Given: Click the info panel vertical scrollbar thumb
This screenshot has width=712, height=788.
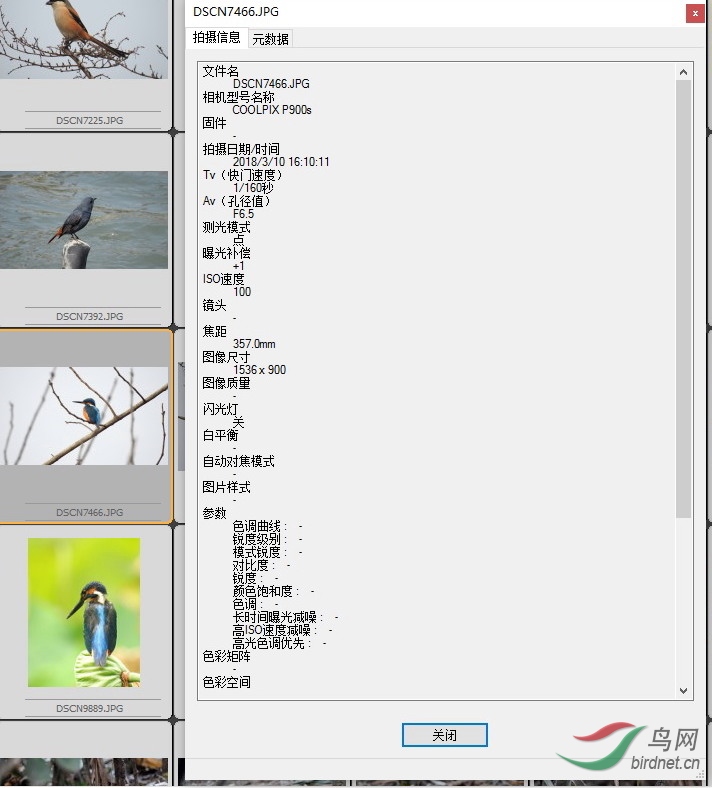Looking at the screenshot, I should tap(684, 300).
